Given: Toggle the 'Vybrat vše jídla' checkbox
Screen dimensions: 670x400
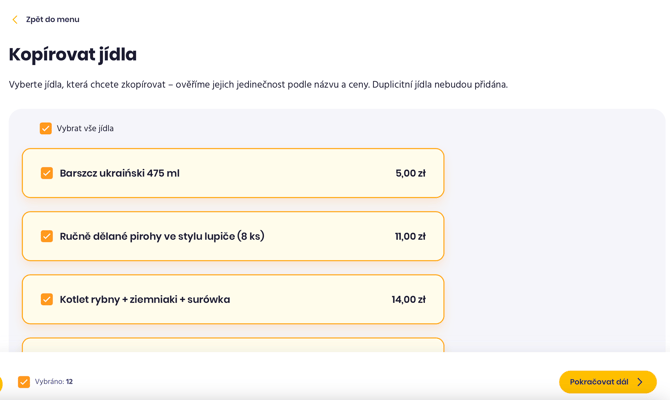Looking at the screenshot, I should [46, 129].
